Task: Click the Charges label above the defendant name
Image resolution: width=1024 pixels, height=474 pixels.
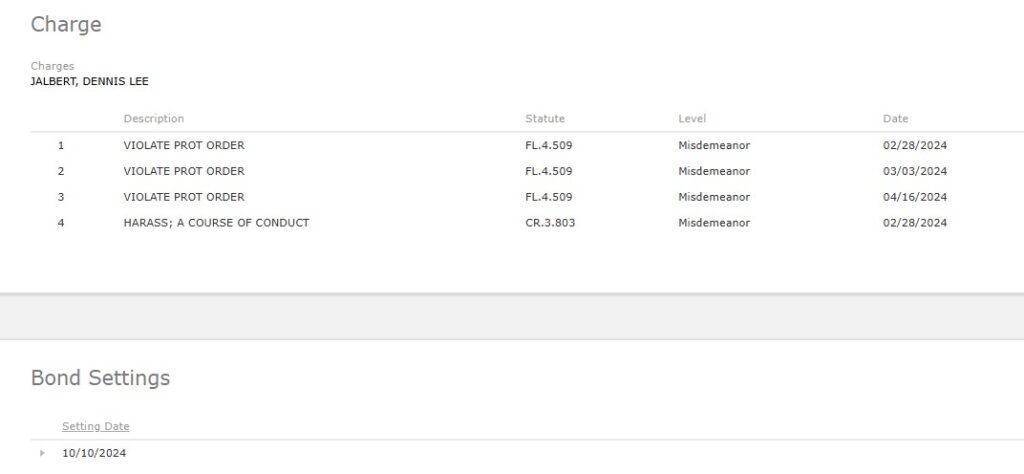Action: coord(52,66)
